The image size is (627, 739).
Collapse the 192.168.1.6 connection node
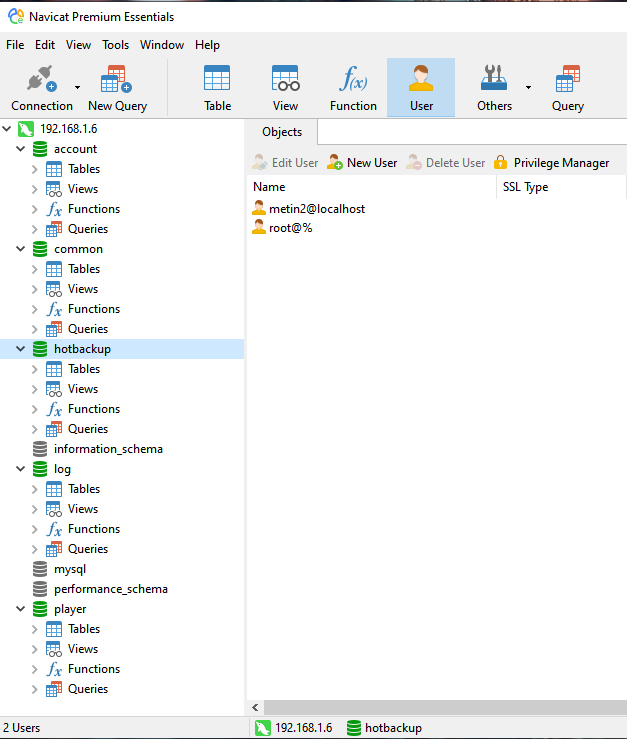pos(7,128)
